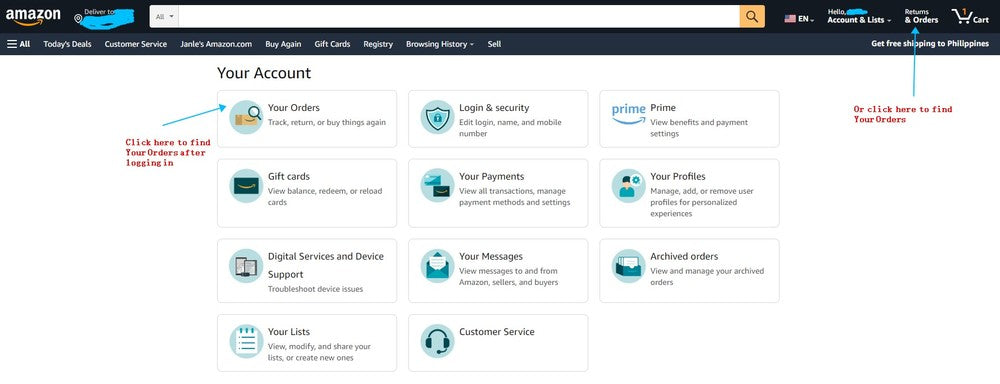Open the Gift cards card title
1000x384 pixels.
click(289, 177)
